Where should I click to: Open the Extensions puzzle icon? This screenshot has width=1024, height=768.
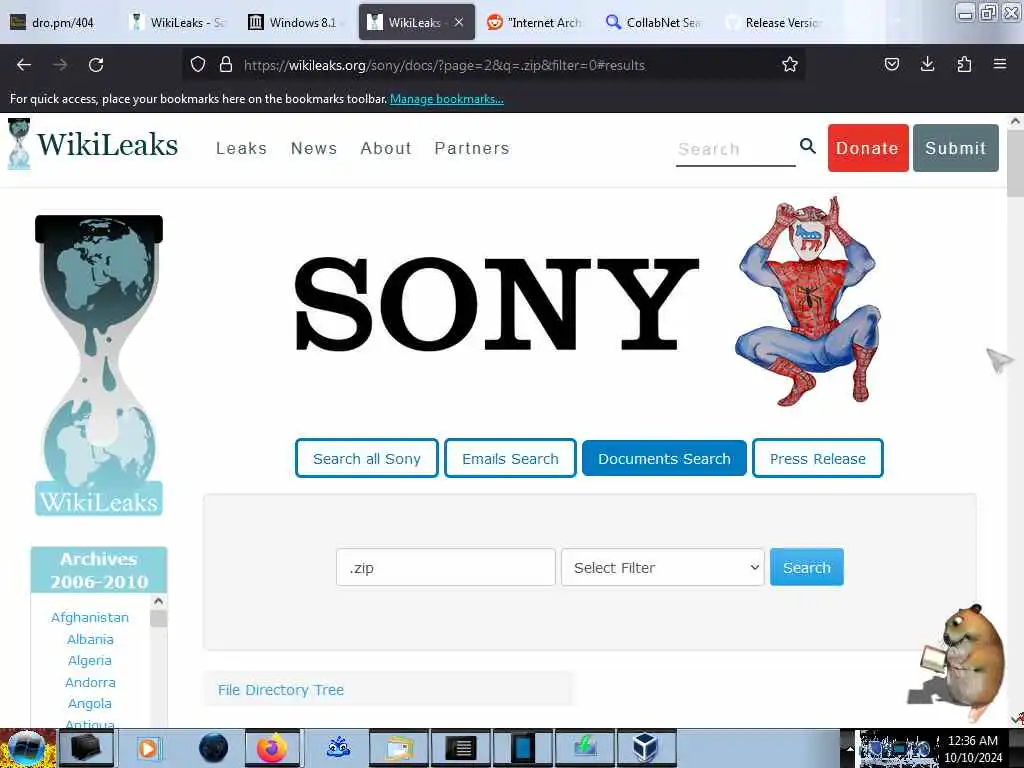coord(964,64)
